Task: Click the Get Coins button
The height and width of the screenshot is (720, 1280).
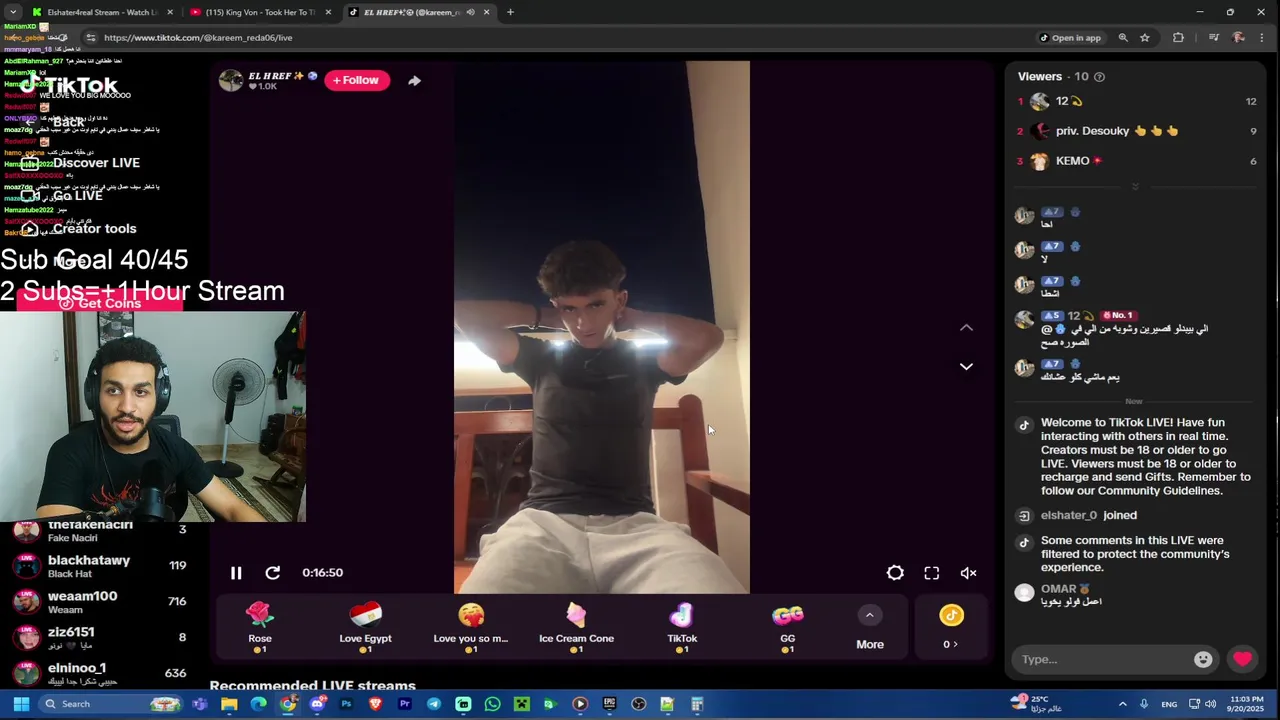Action: [x=100, y=303]
